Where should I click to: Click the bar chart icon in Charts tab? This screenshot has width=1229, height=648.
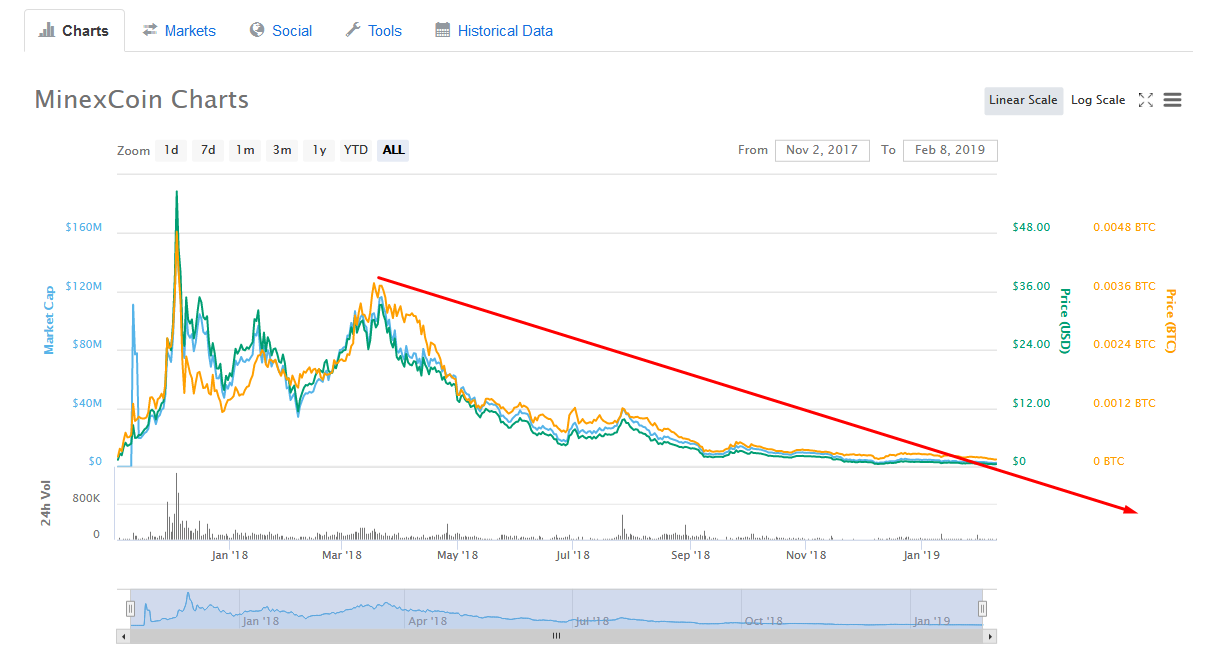click(x=47, y=31)
